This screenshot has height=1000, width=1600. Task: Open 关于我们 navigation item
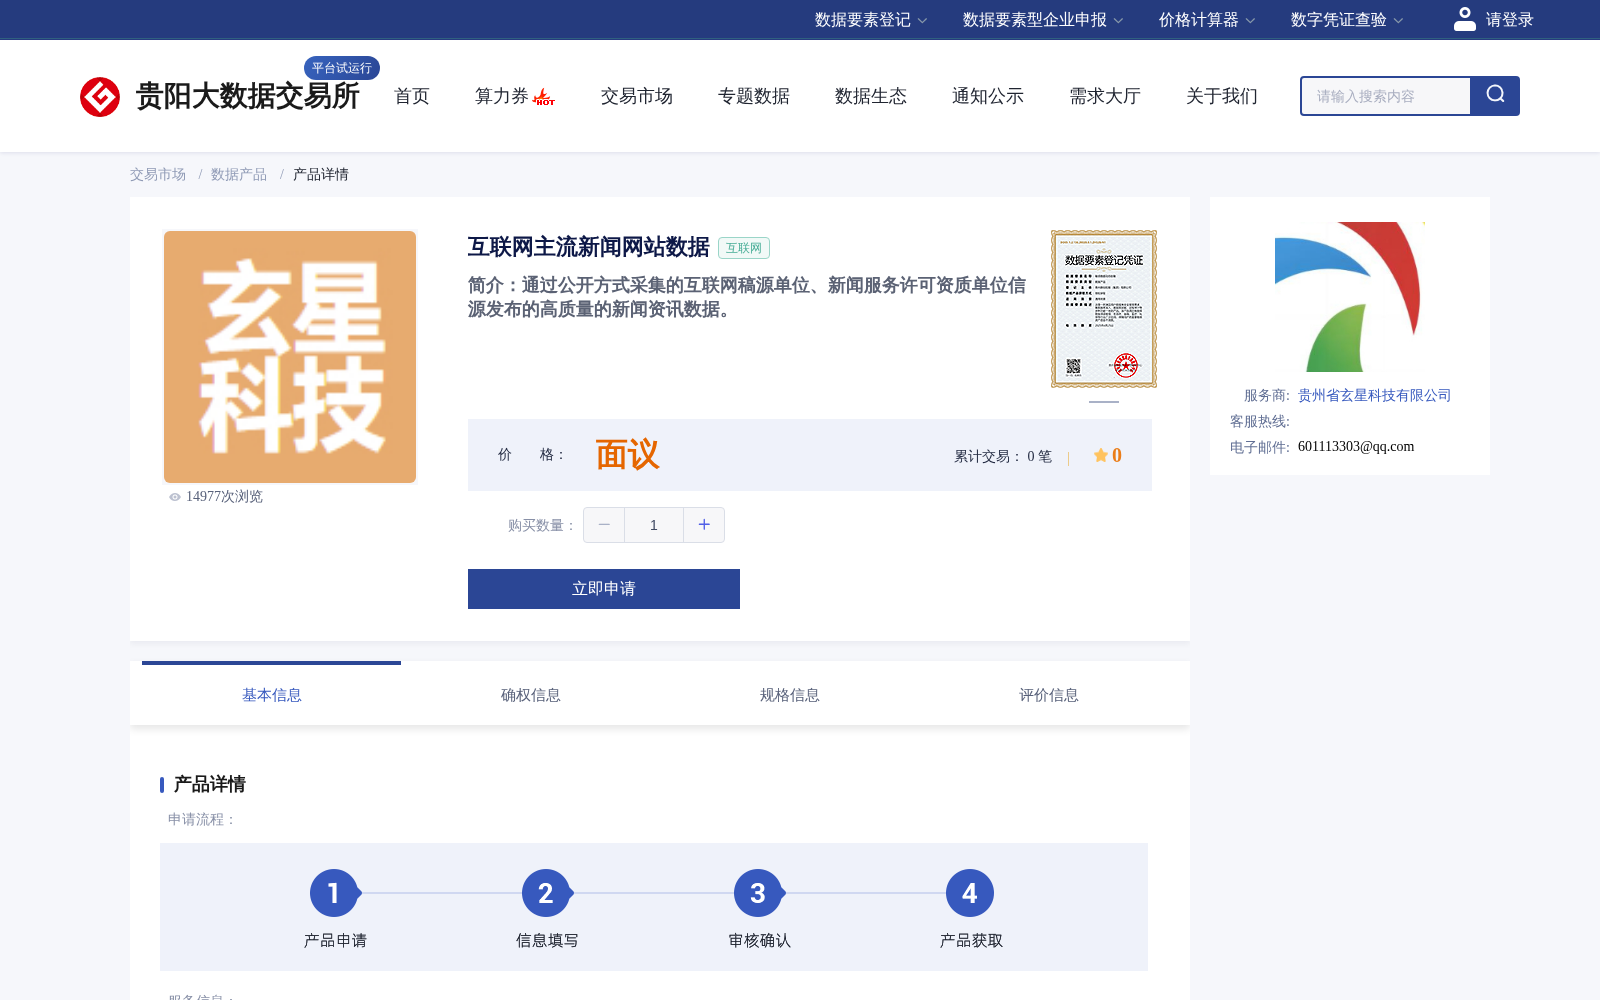(1222, 96)
